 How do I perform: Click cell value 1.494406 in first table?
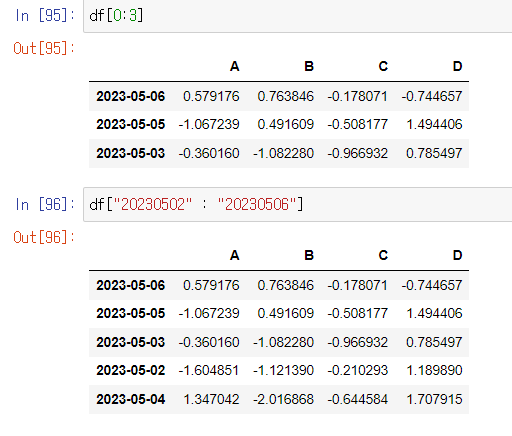[434, 124]
